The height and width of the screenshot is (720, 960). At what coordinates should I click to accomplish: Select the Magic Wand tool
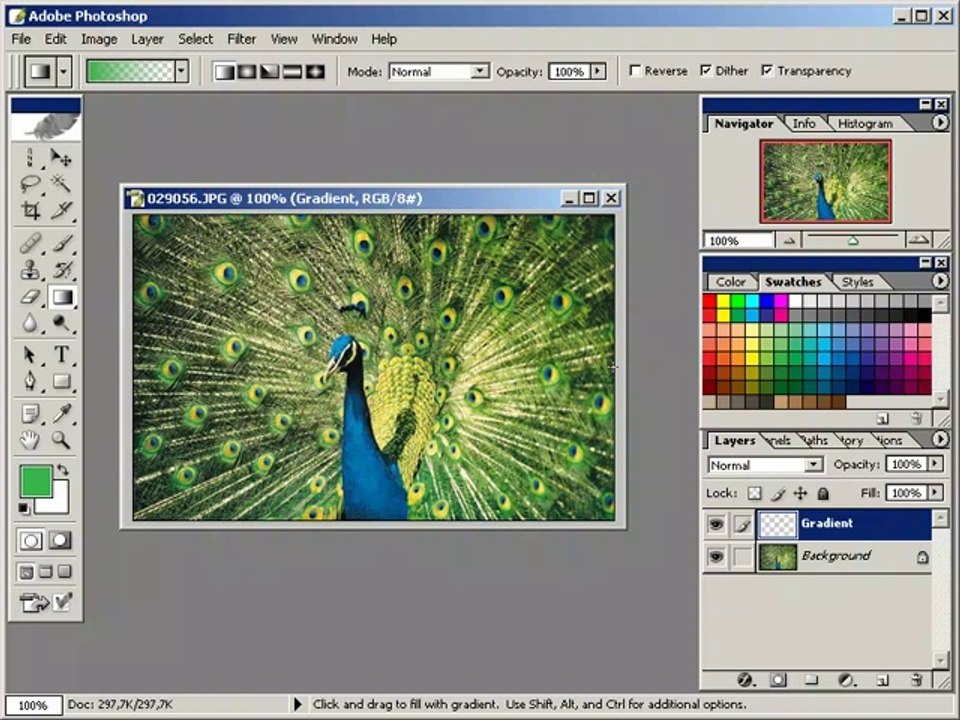pos(61,184)
